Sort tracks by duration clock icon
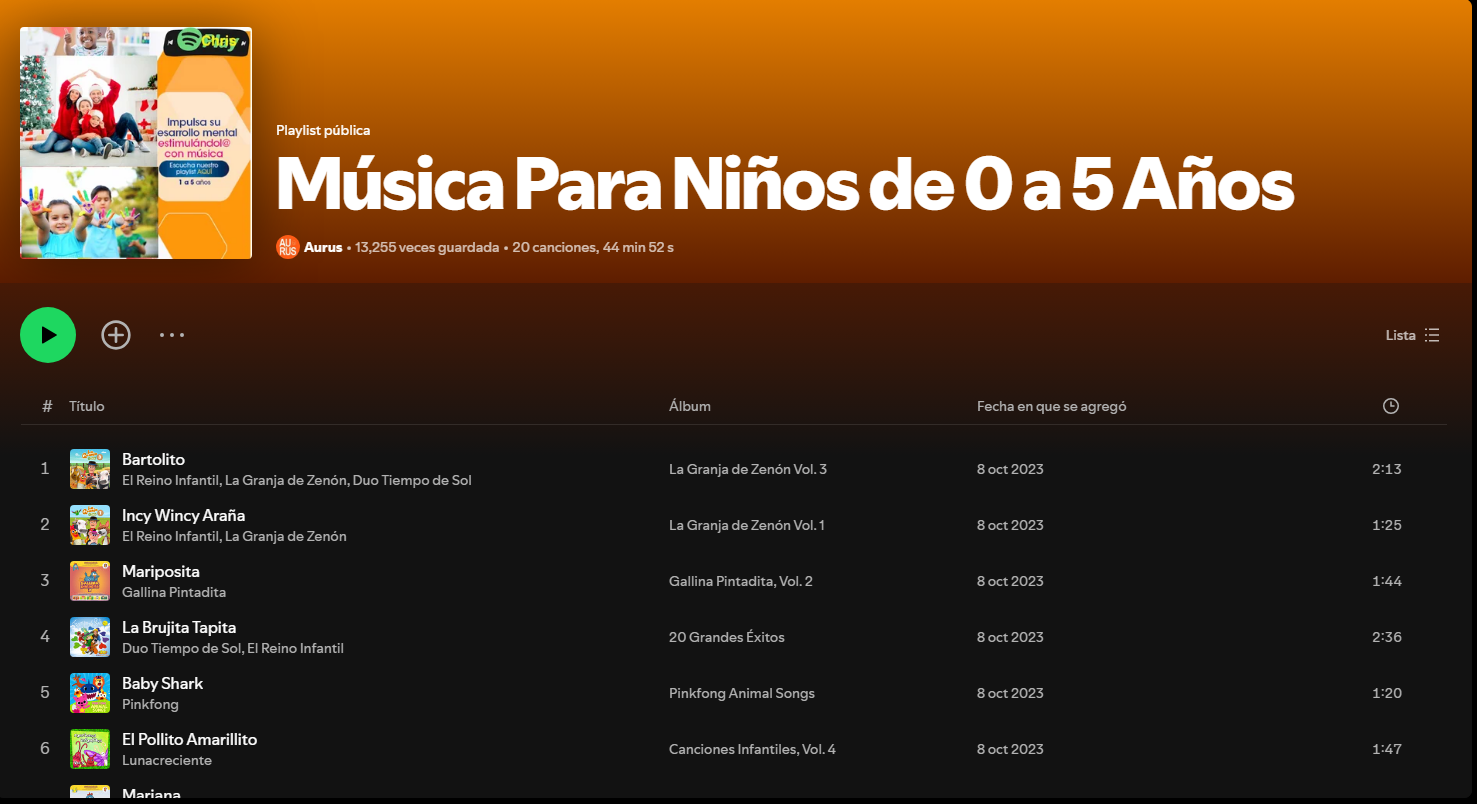The height and width of the screenshot is (804, 1477). point(1391,406)
